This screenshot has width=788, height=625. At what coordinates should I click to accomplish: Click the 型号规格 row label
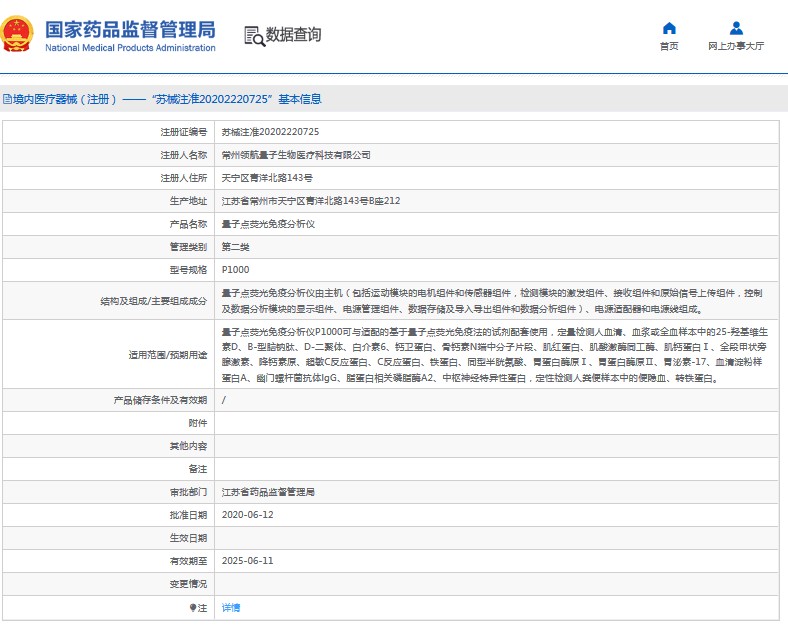[188, 270]
